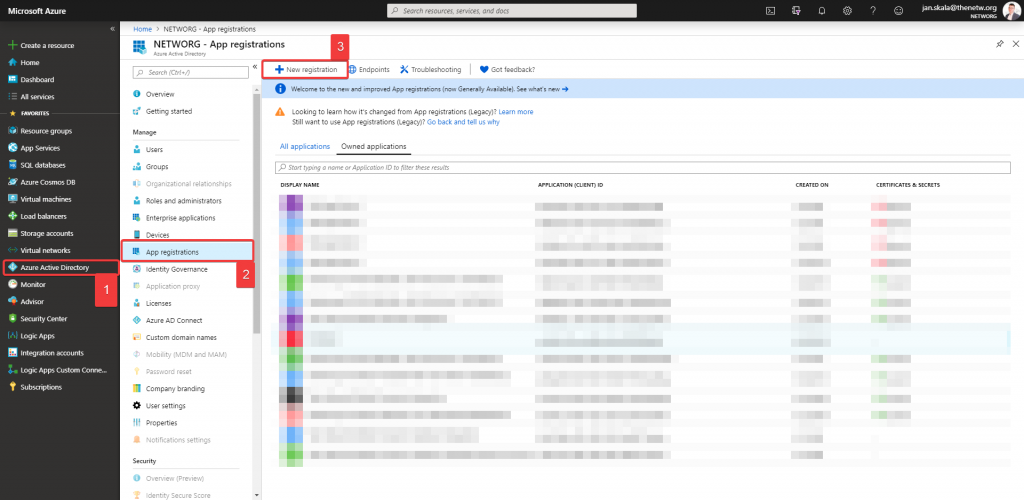Click the Endpoints globe icon
The width and height of the screenshot is (1024, 500).
352,69
